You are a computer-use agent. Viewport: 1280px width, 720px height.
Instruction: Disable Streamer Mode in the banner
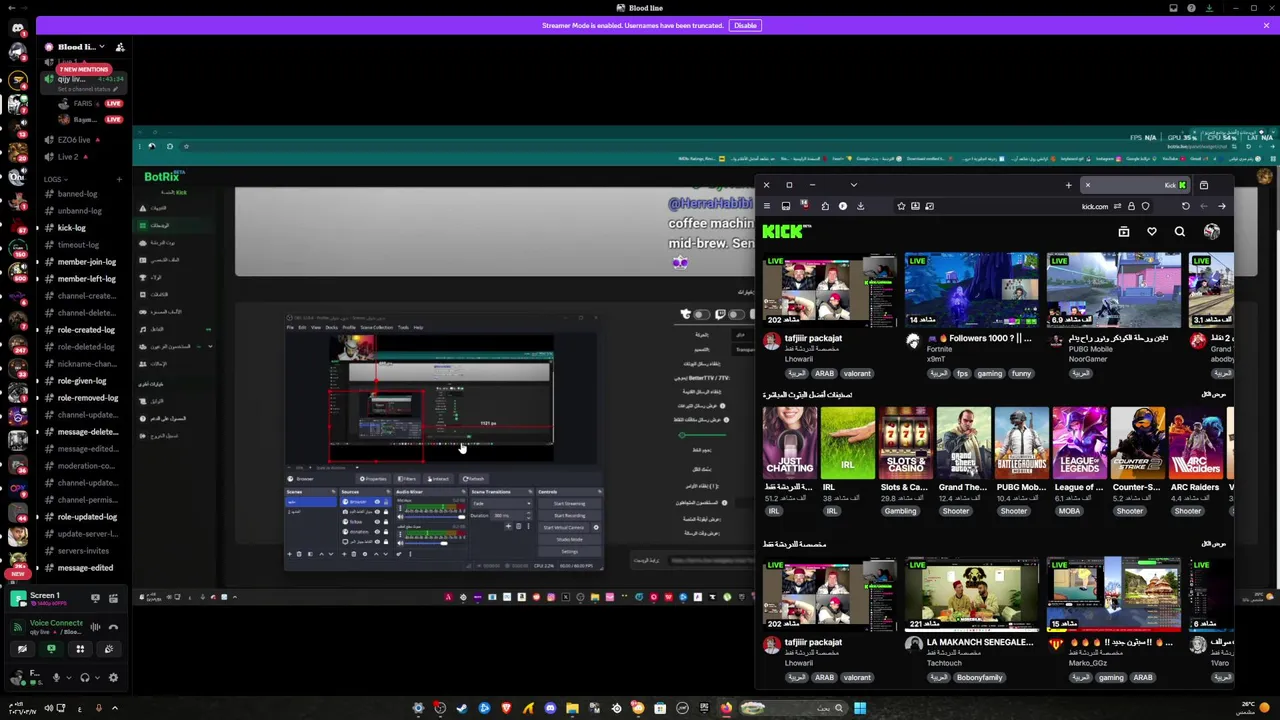pos(745,25)
